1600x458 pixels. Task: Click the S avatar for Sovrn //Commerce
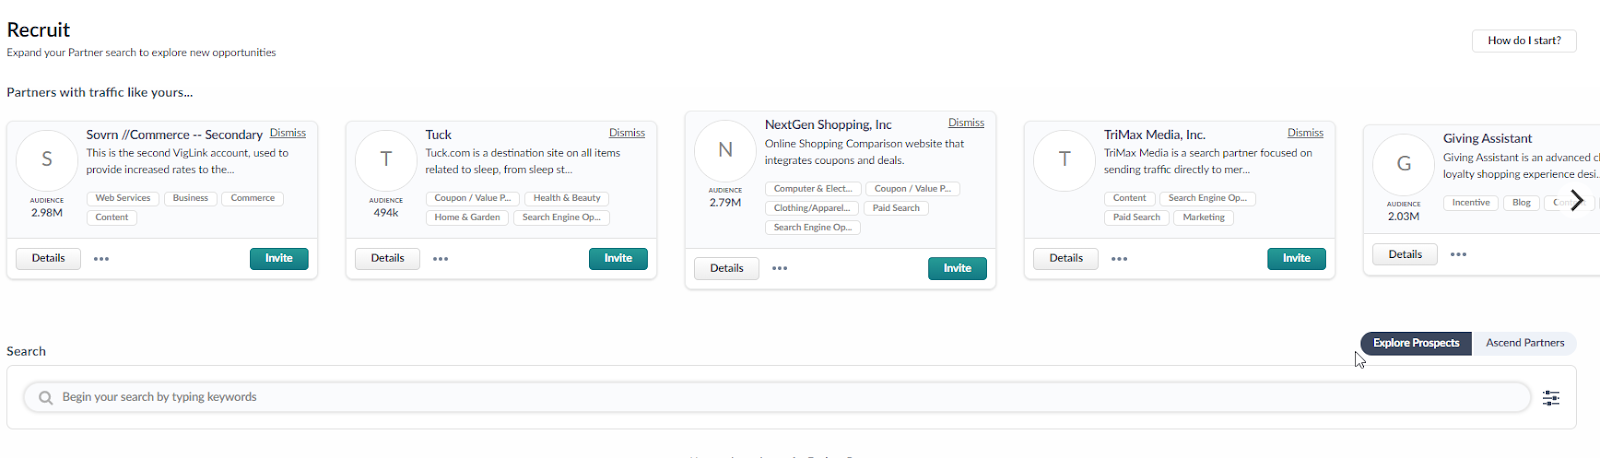point(47,160)
